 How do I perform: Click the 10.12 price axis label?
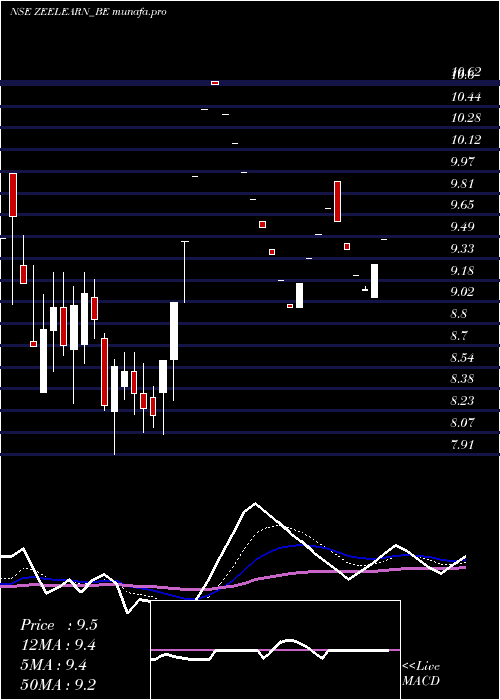coord(466,140)
